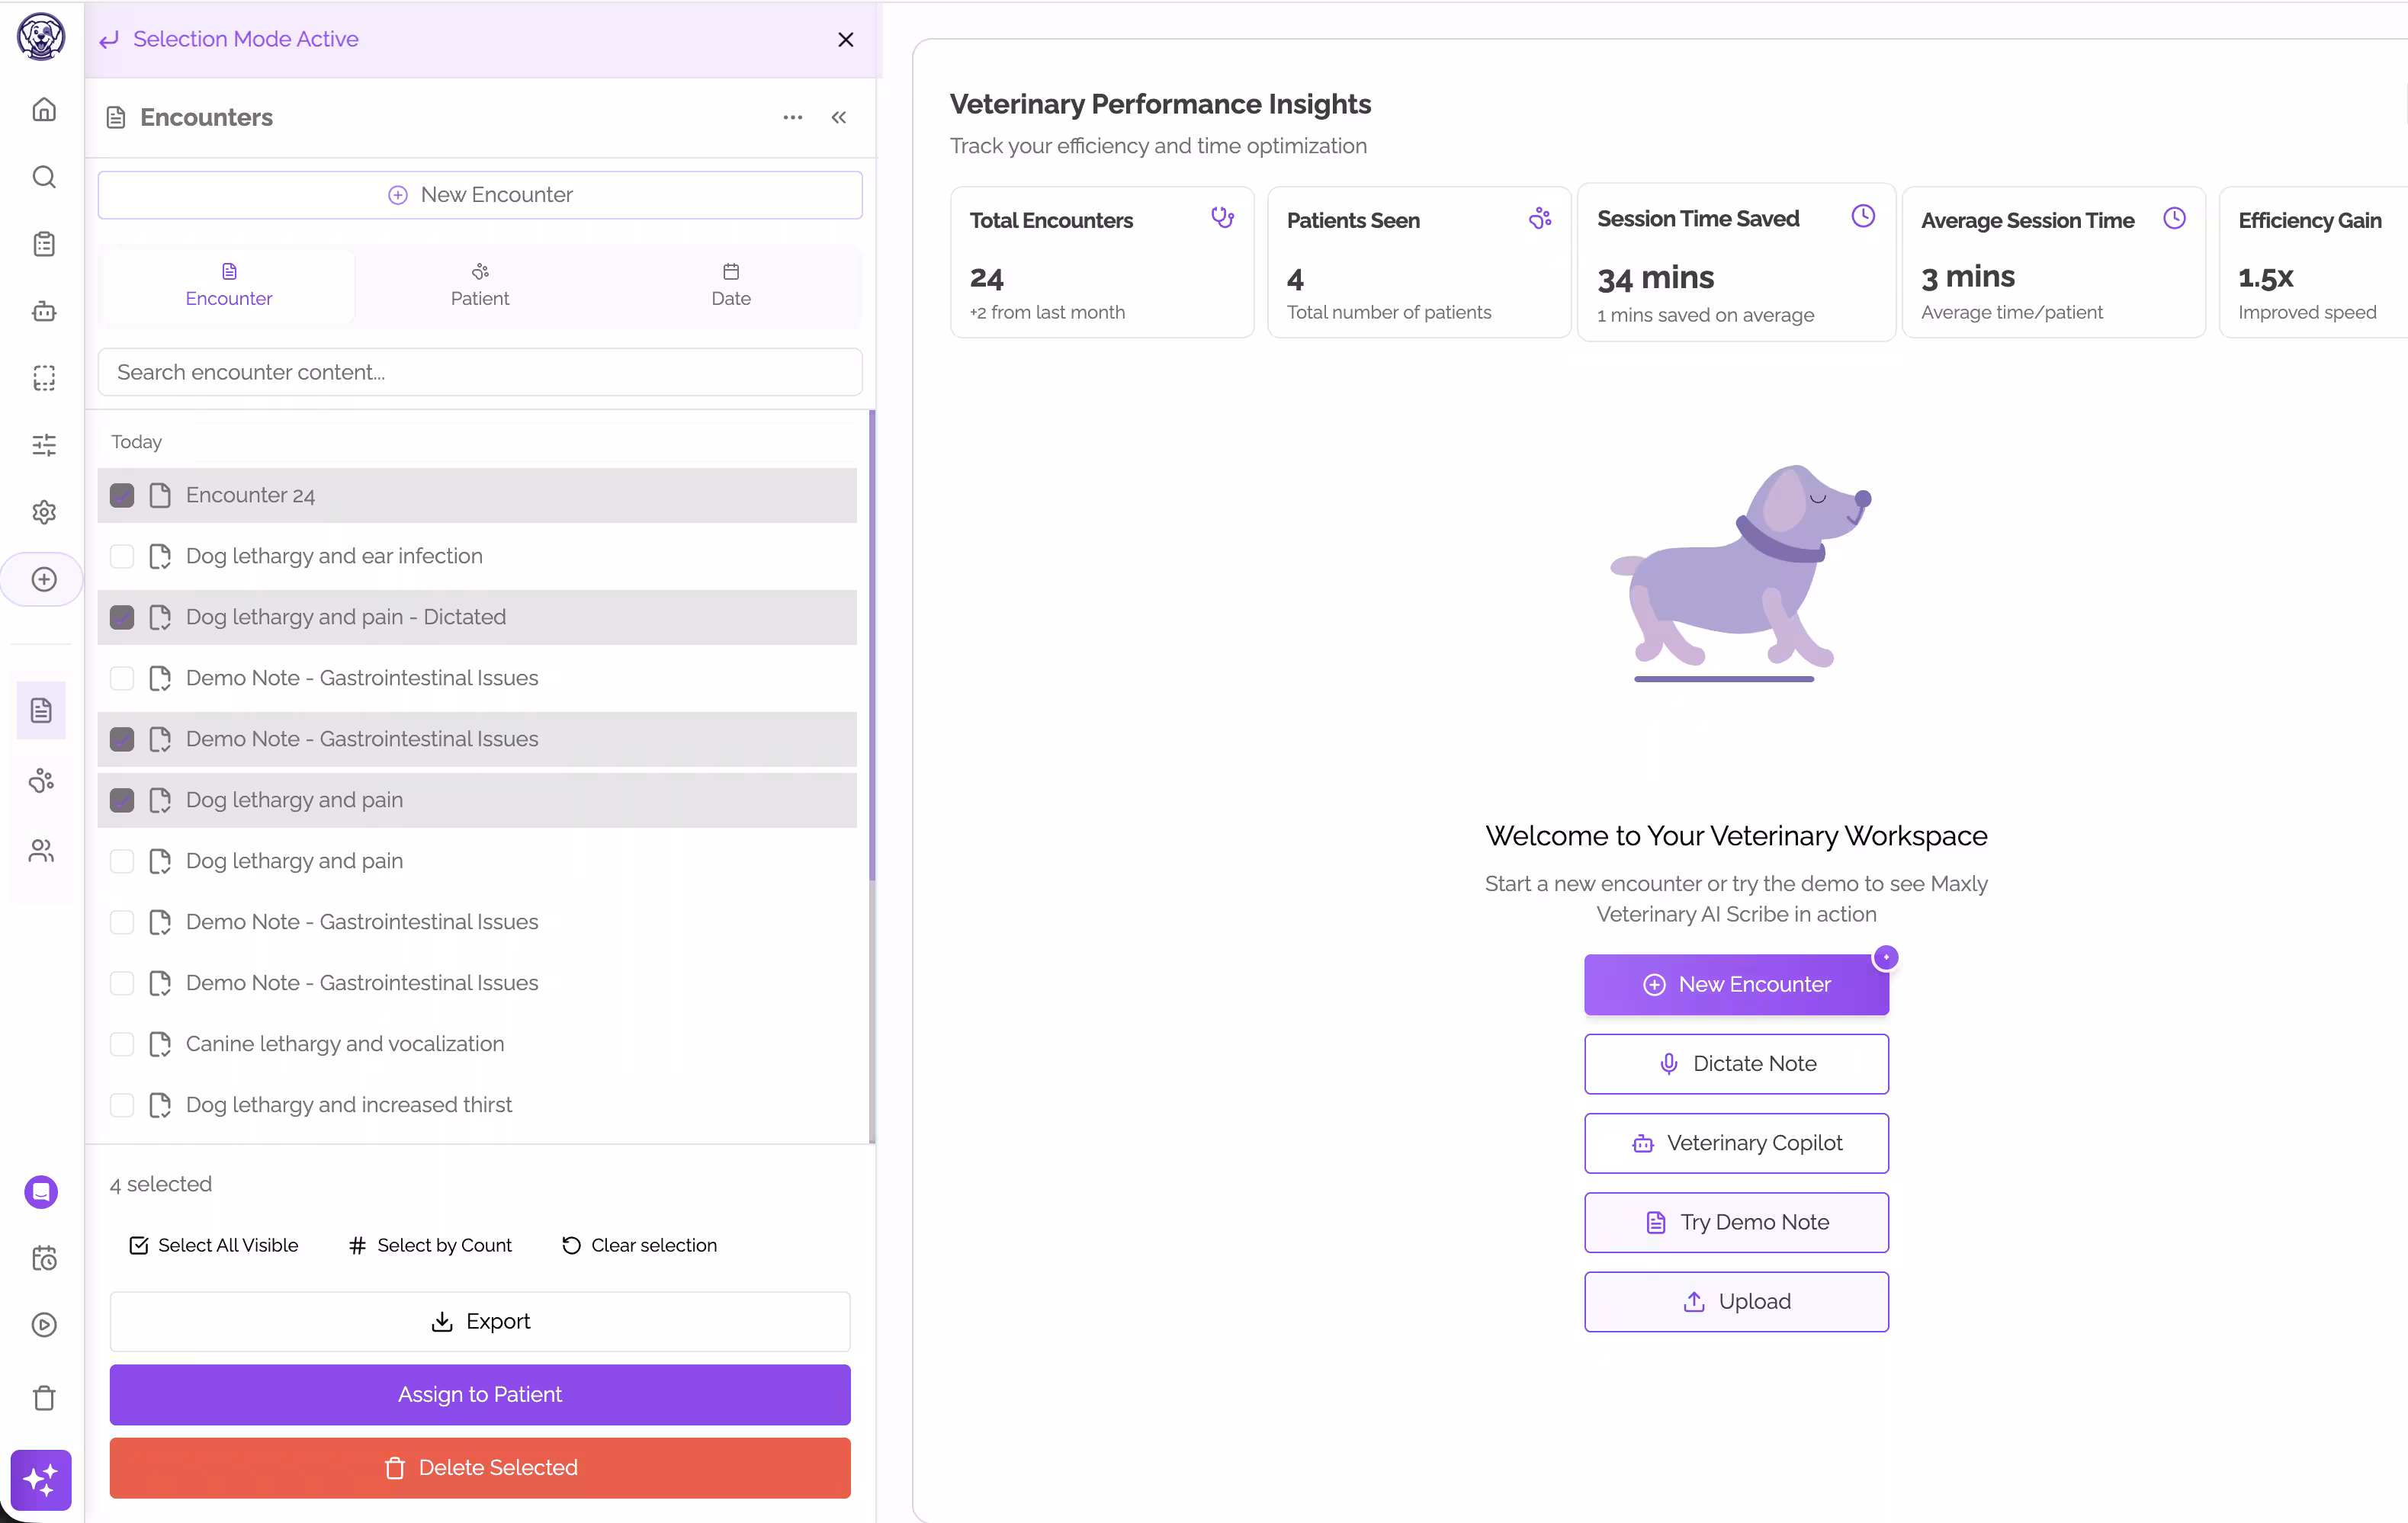This screenshot has height=1523, width=2408.
Task: Click the sparkle AI button at bottom-left
Action: tap(41, 1479)
